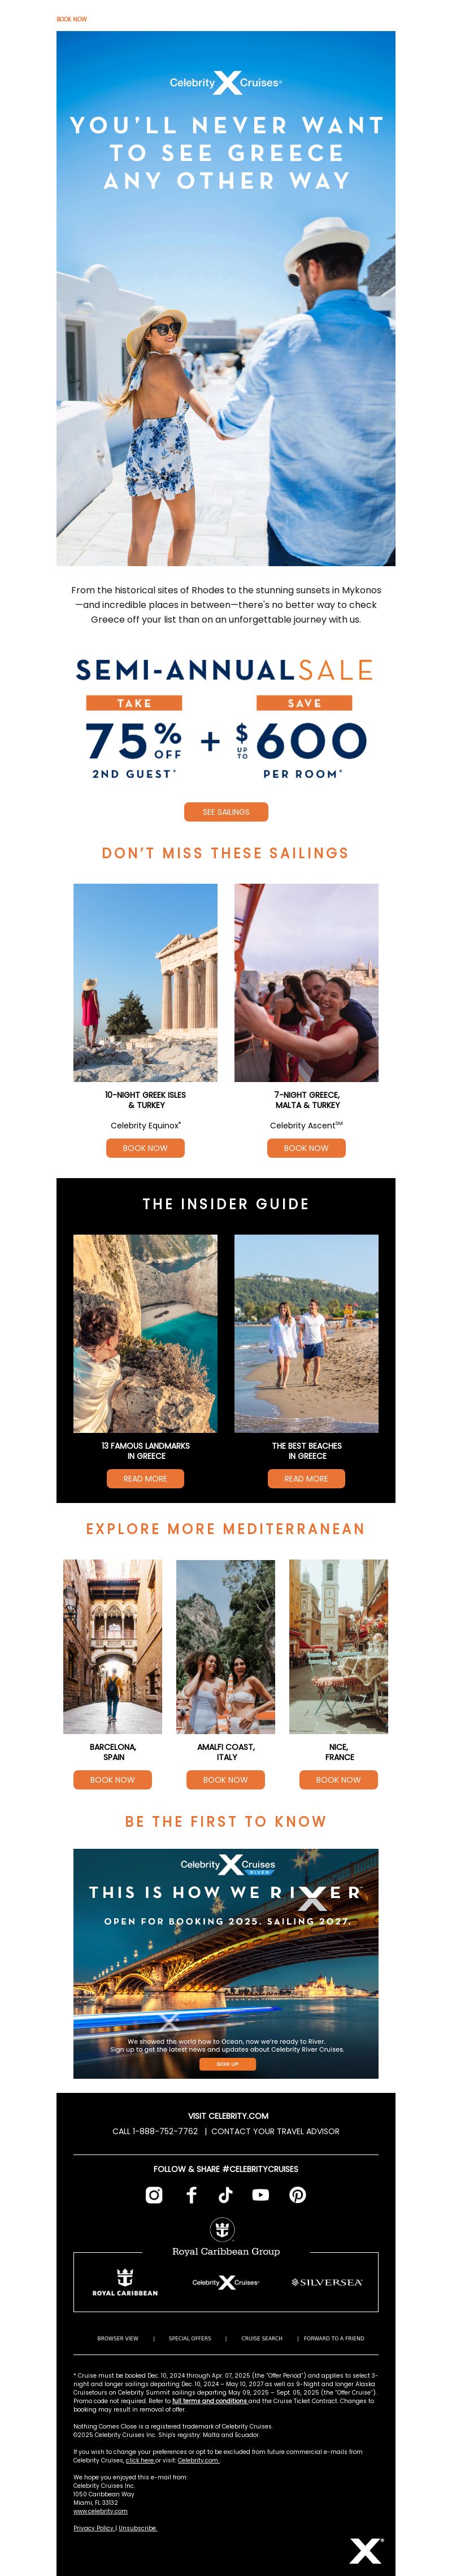Read more on Best Beaches in Greece
452x2576 pixels.
(306, 1479)
